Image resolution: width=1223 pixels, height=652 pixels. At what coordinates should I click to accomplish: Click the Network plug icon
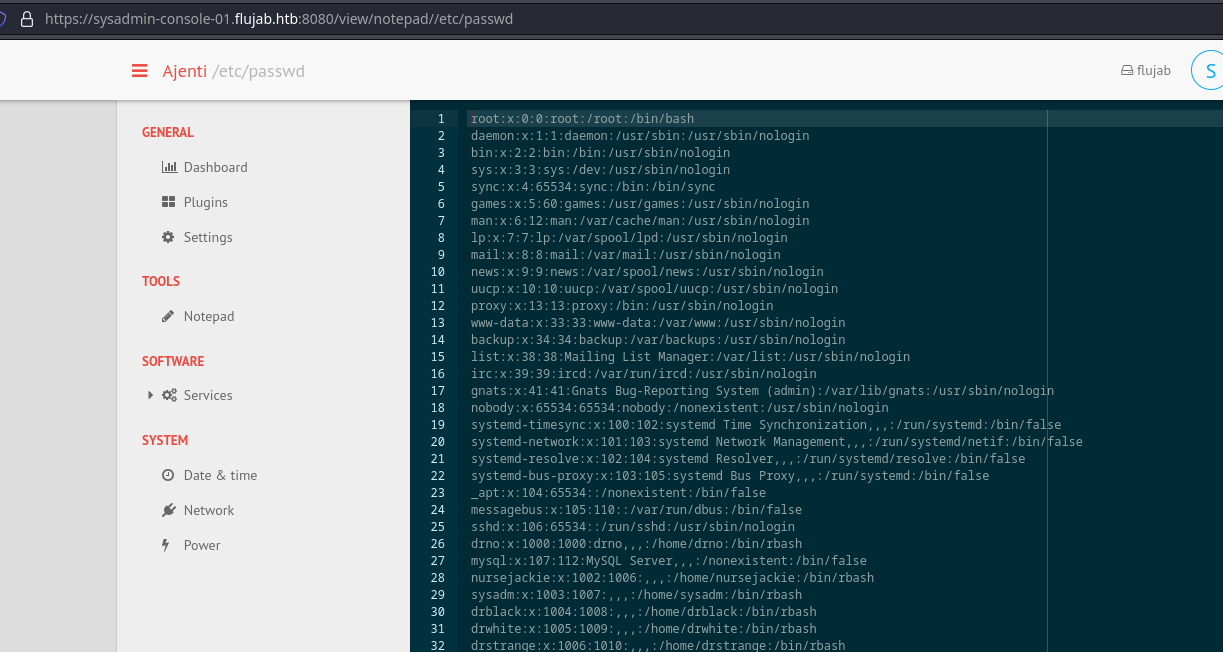(169, 510)
